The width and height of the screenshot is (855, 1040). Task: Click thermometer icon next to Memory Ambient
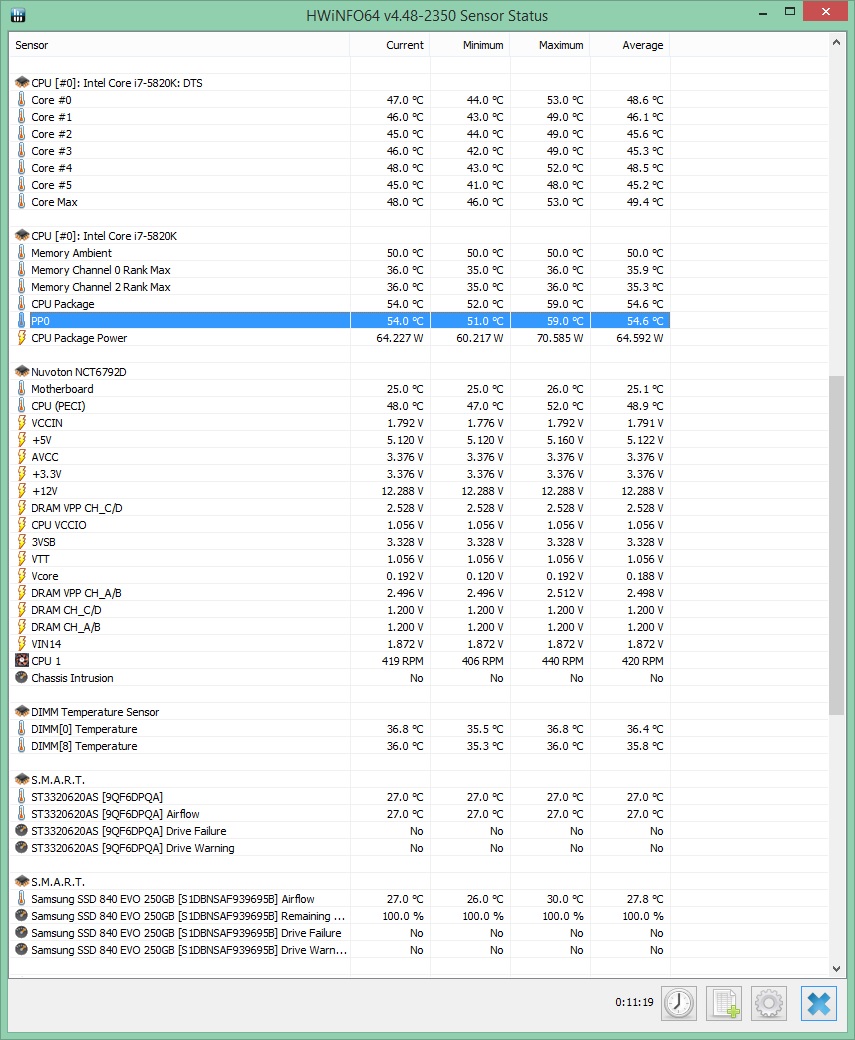tap(21, 253)
